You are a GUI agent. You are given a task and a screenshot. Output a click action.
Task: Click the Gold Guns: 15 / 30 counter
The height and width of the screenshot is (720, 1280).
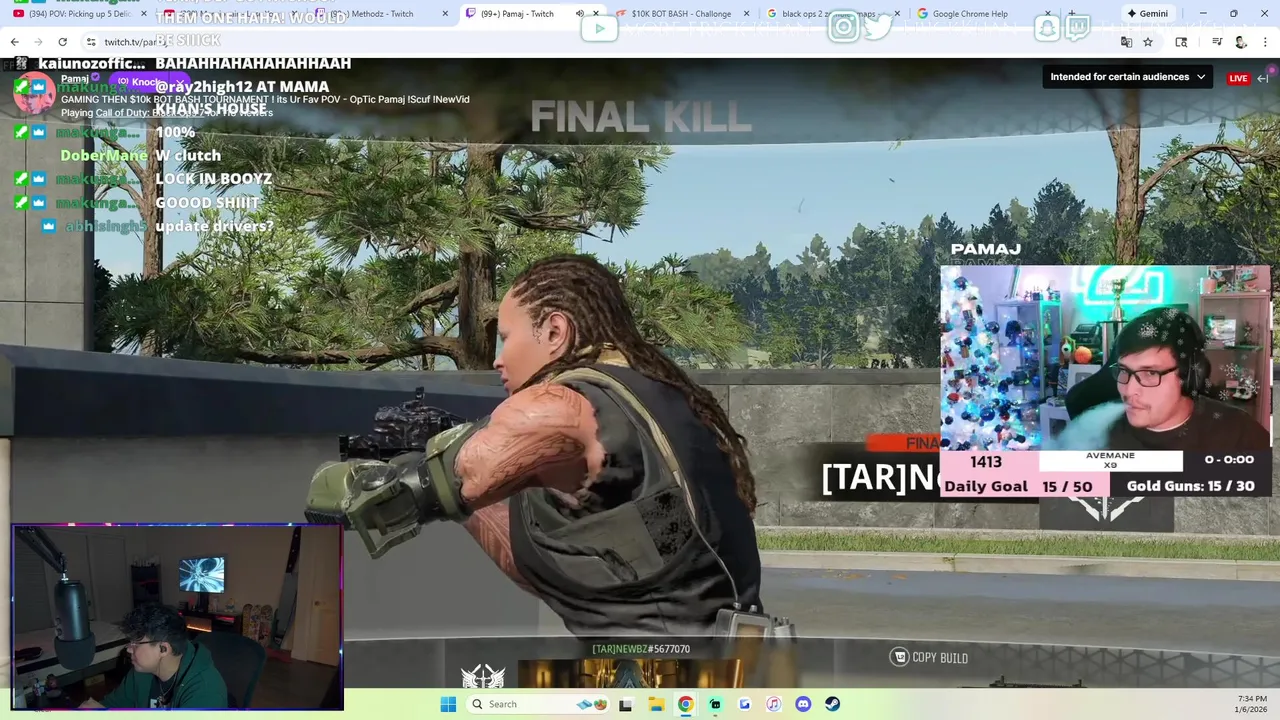[x=1190, y=486]
